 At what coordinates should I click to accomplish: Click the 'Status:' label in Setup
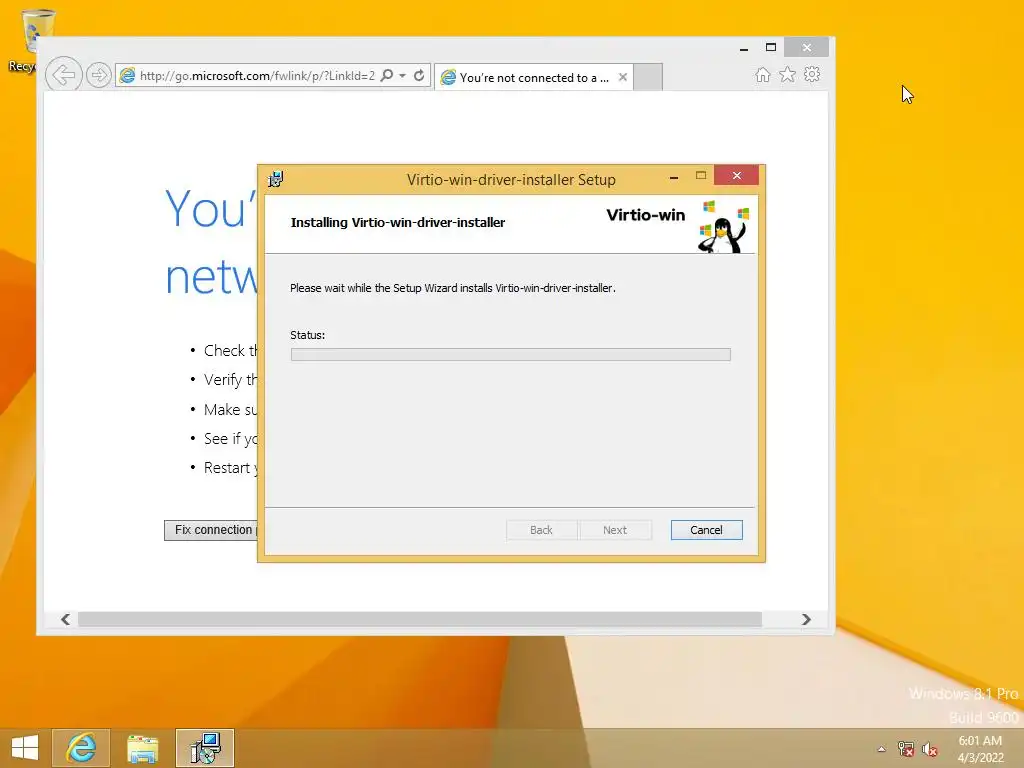coord(308,335)
